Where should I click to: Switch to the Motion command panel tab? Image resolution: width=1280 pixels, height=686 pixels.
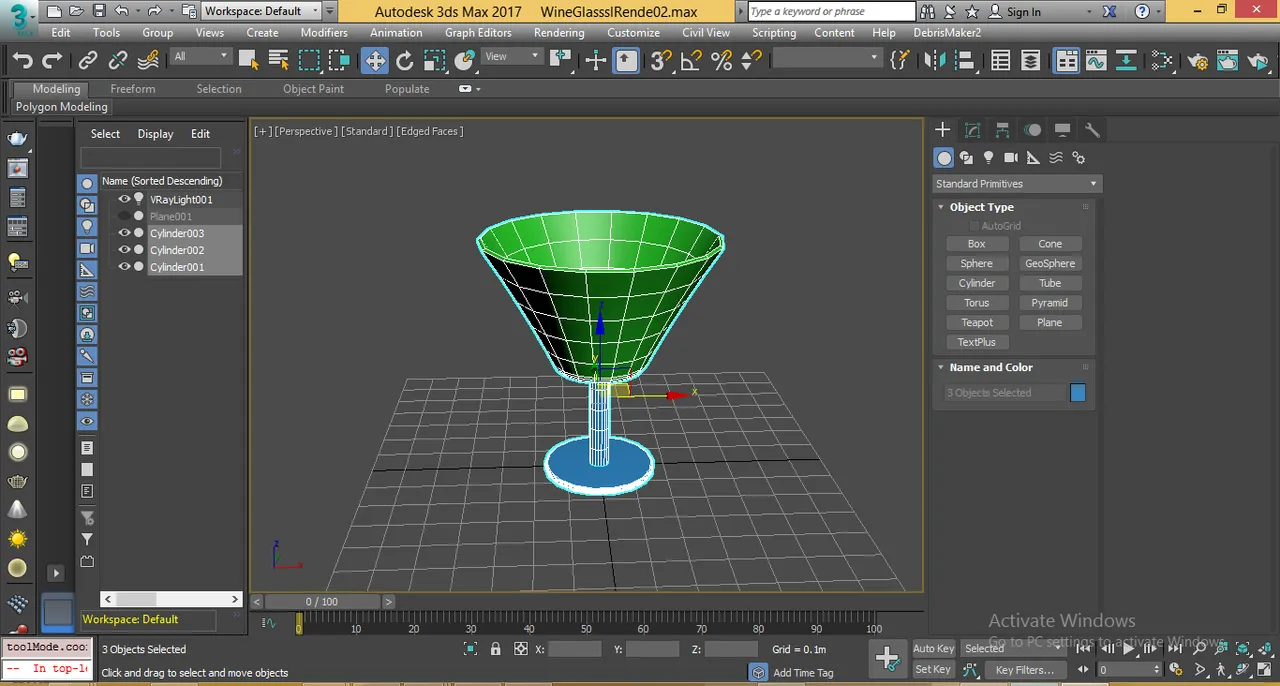tap(1032, 130)
